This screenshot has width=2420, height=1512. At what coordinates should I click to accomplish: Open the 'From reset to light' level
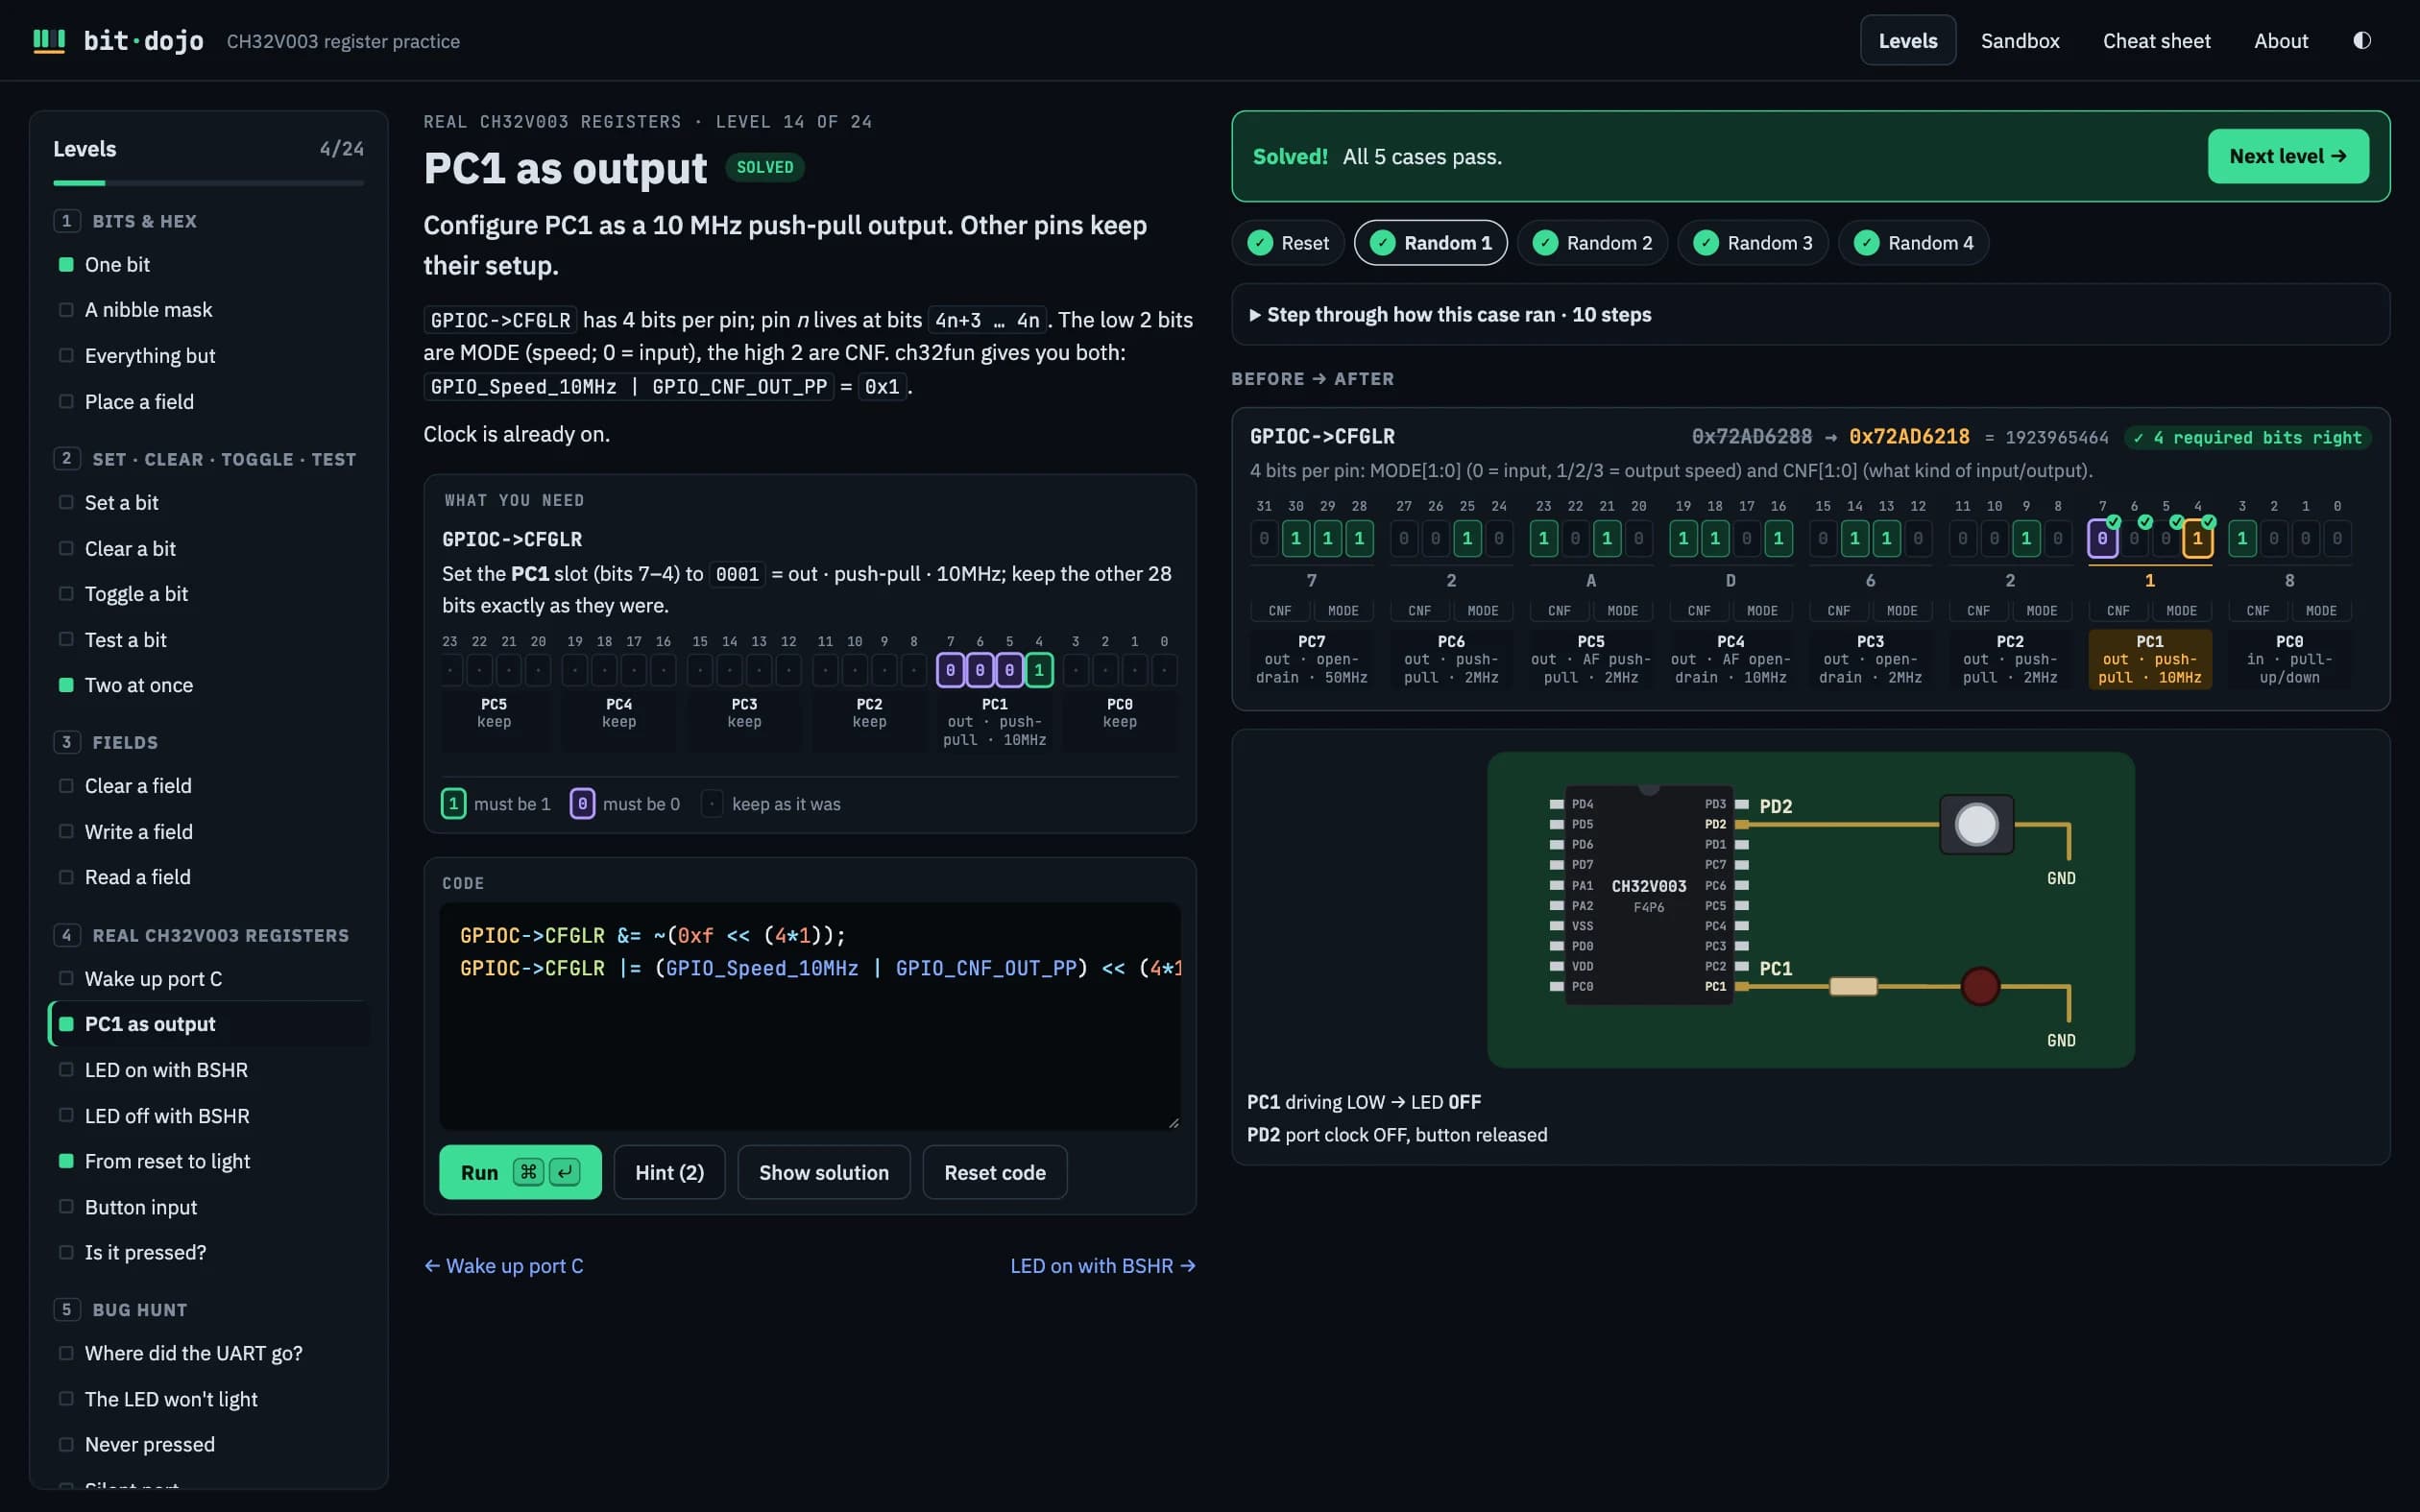(x=208, y=1161)
